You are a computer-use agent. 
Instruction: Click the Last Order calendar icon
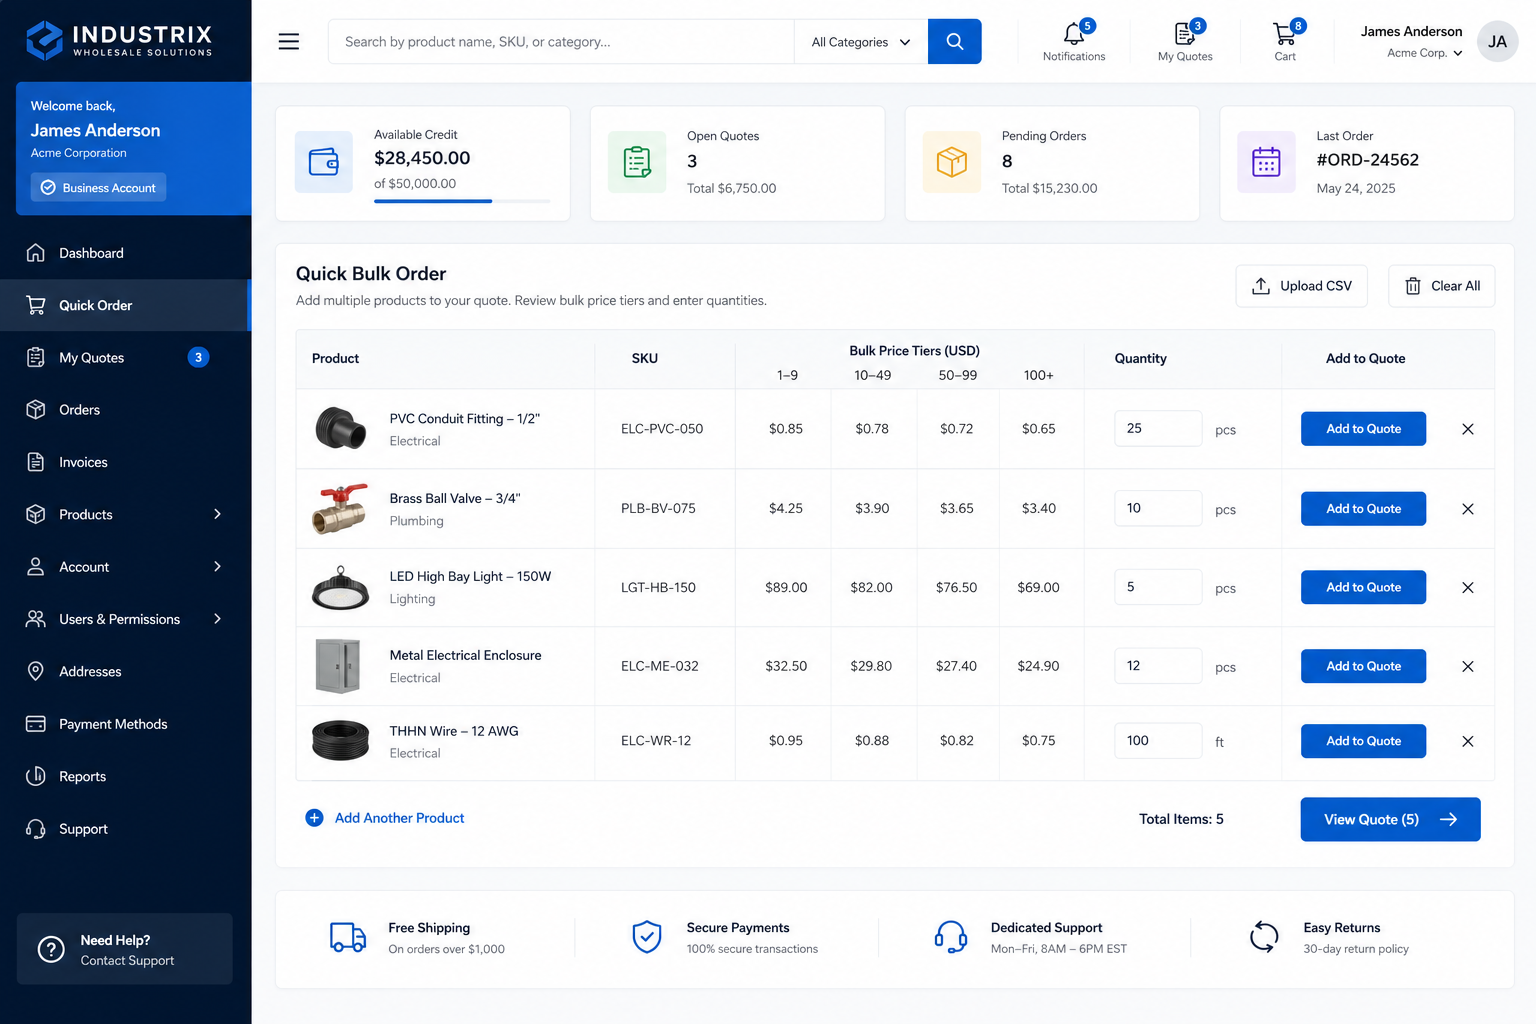point(1266,162)
